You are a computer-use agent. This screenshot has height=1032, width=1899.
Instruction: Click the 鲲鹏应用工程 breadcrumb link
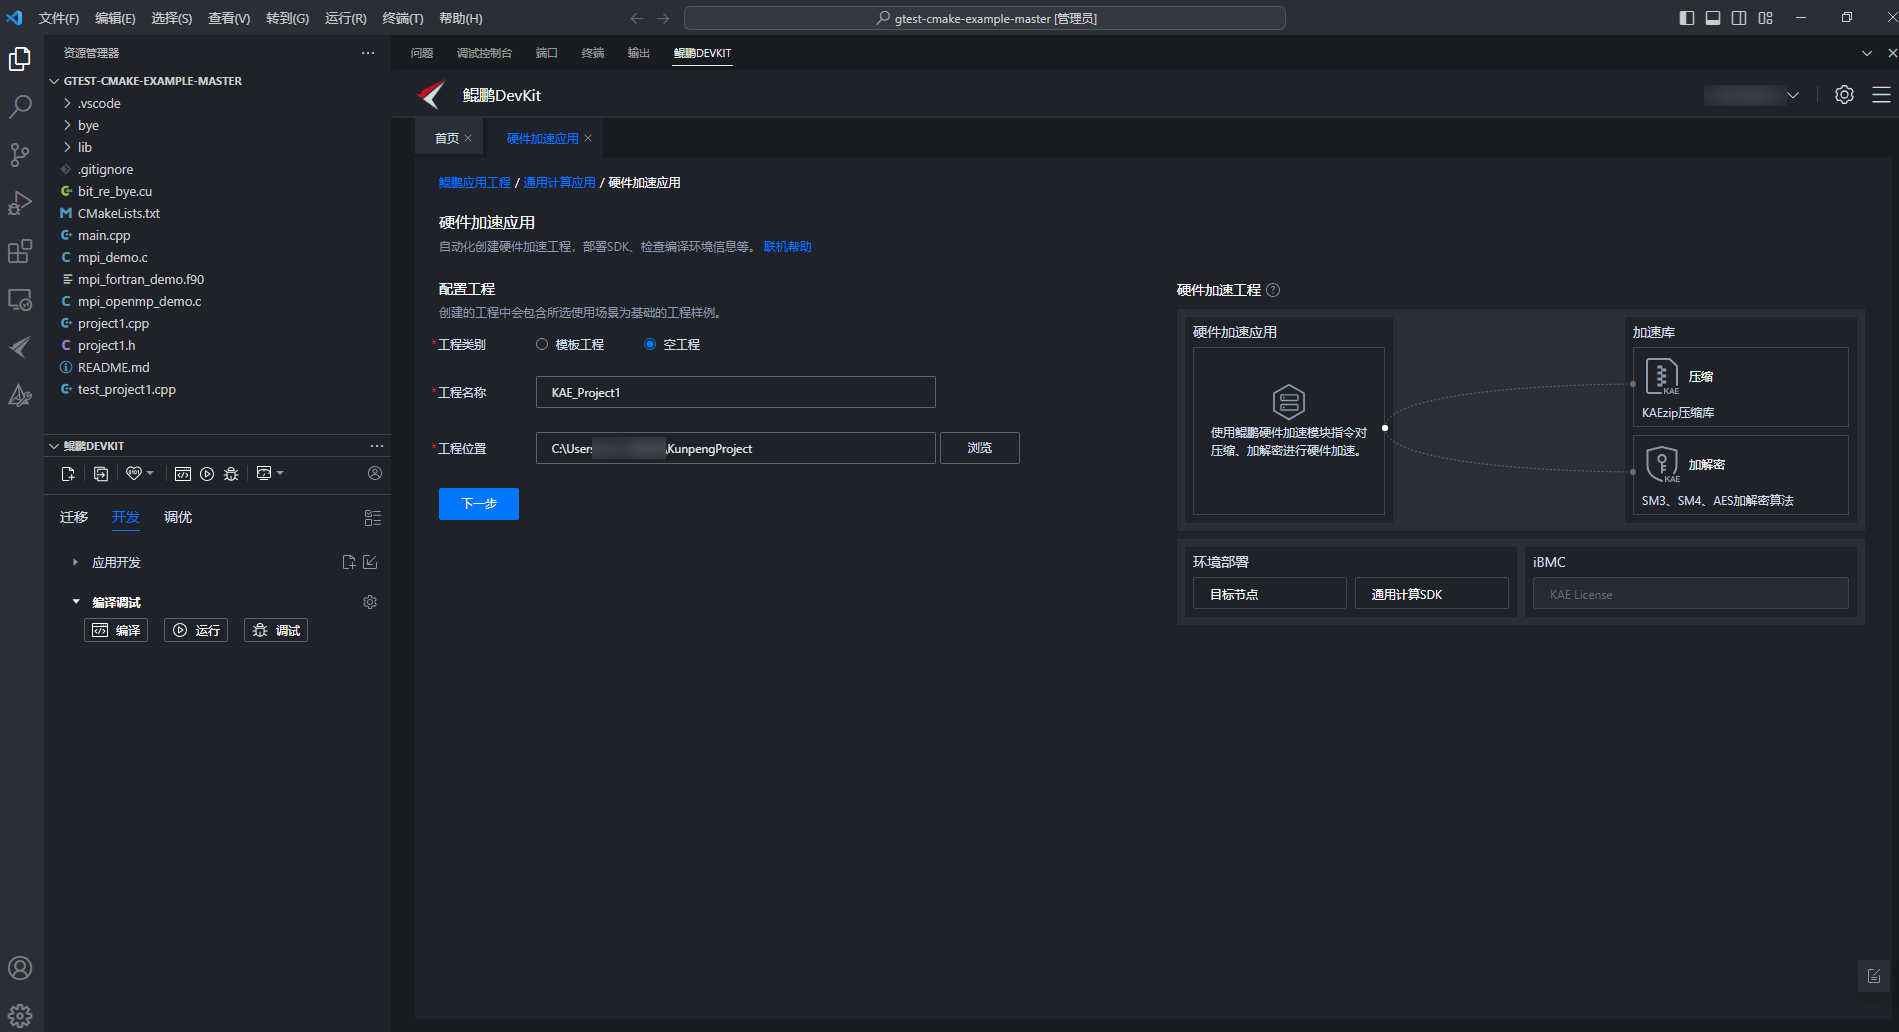[x=475, y=182]
